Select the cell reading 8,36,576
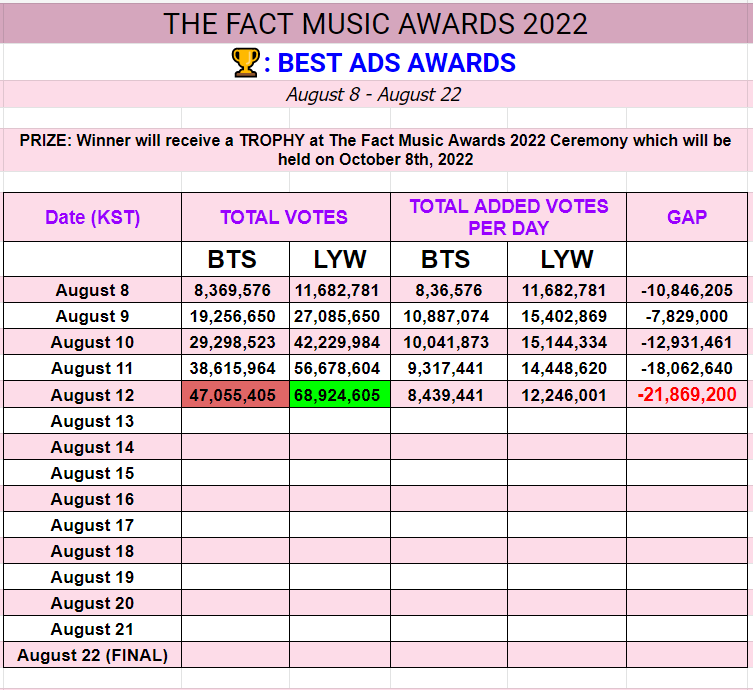Image resolution: width=753 pixels, height=690 pixels. [x=449, y=290]
